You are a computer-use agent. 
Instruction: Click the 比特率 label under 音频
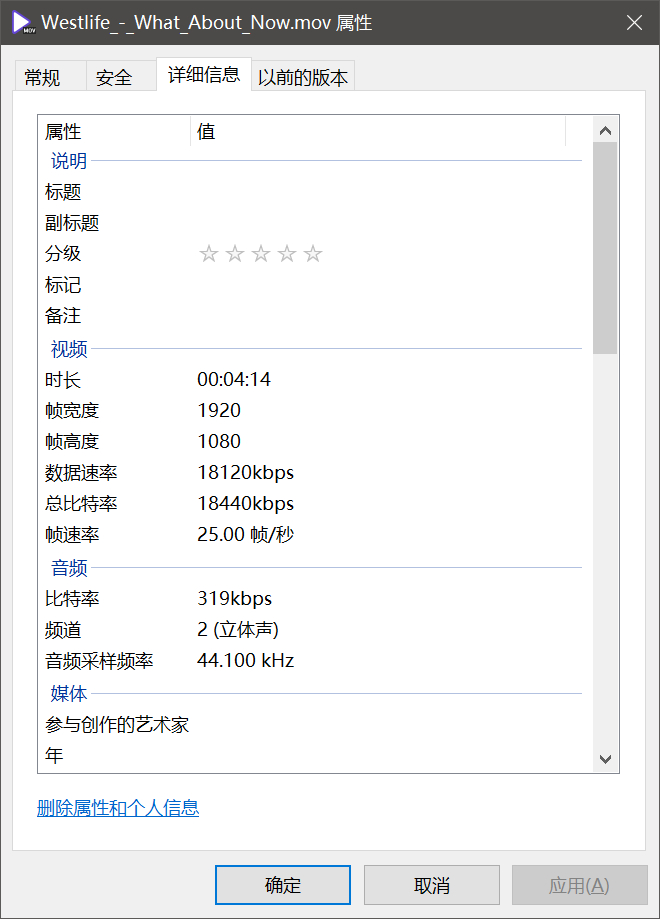[x=72, y=598]
